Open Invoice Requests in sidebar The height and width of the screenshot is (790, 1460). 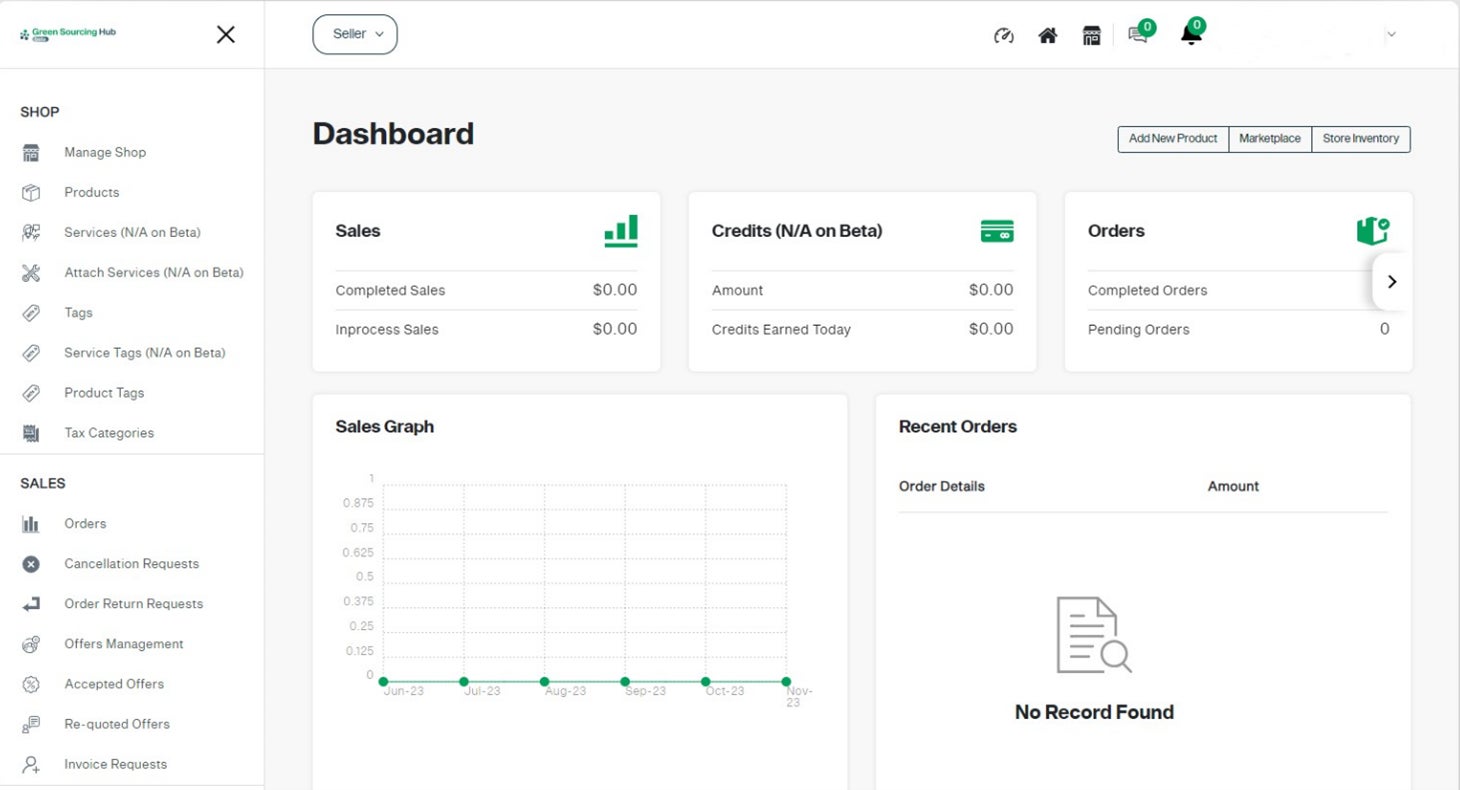pos(115,764)
